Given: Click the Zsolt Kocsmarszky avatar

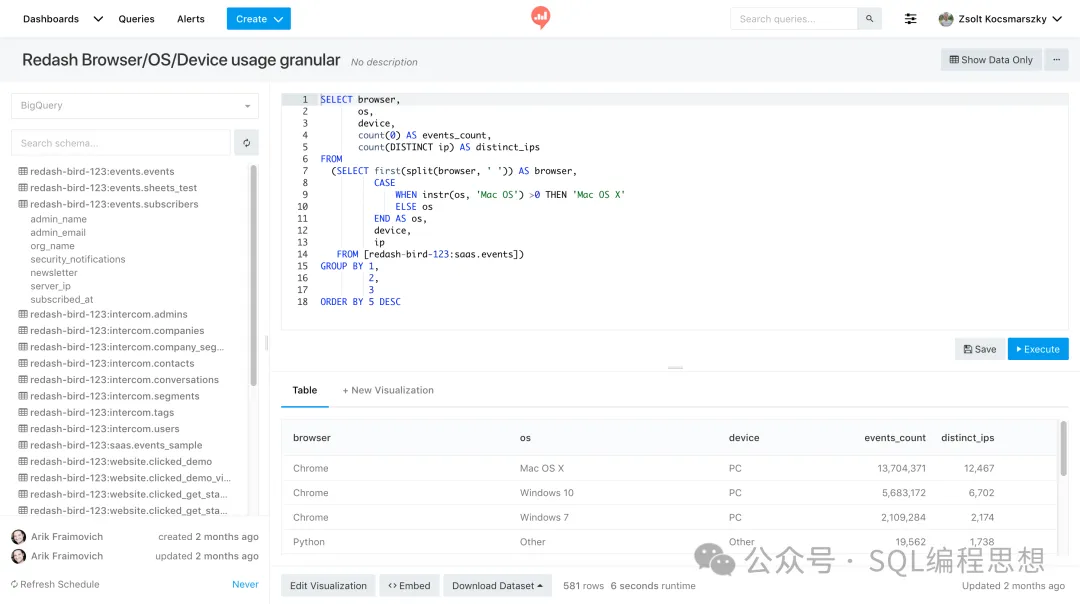Looking at the screenshot, I should pos(946,19).
